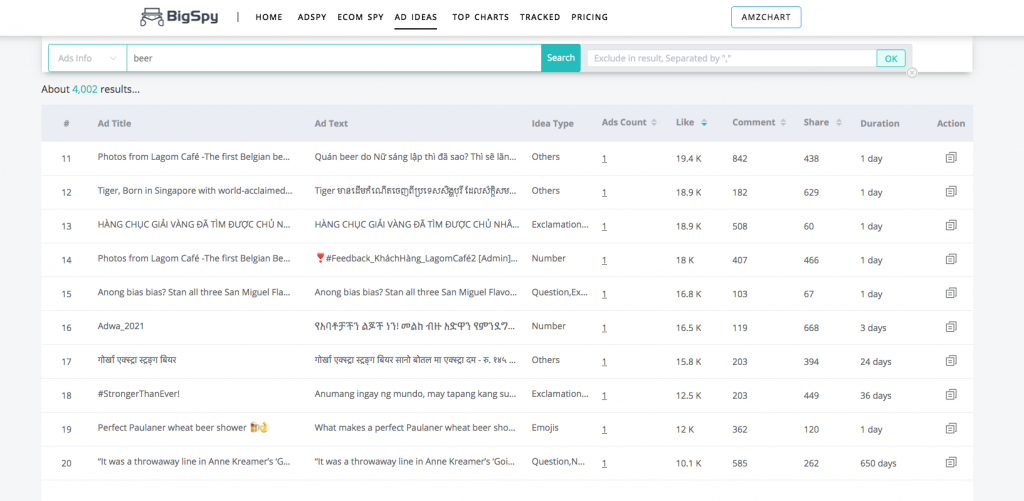This screenshot has height=501, width=1024.
Task: Select 'It was a throwaway line' title
Action: pyautogui.click(x=194, y=462)
